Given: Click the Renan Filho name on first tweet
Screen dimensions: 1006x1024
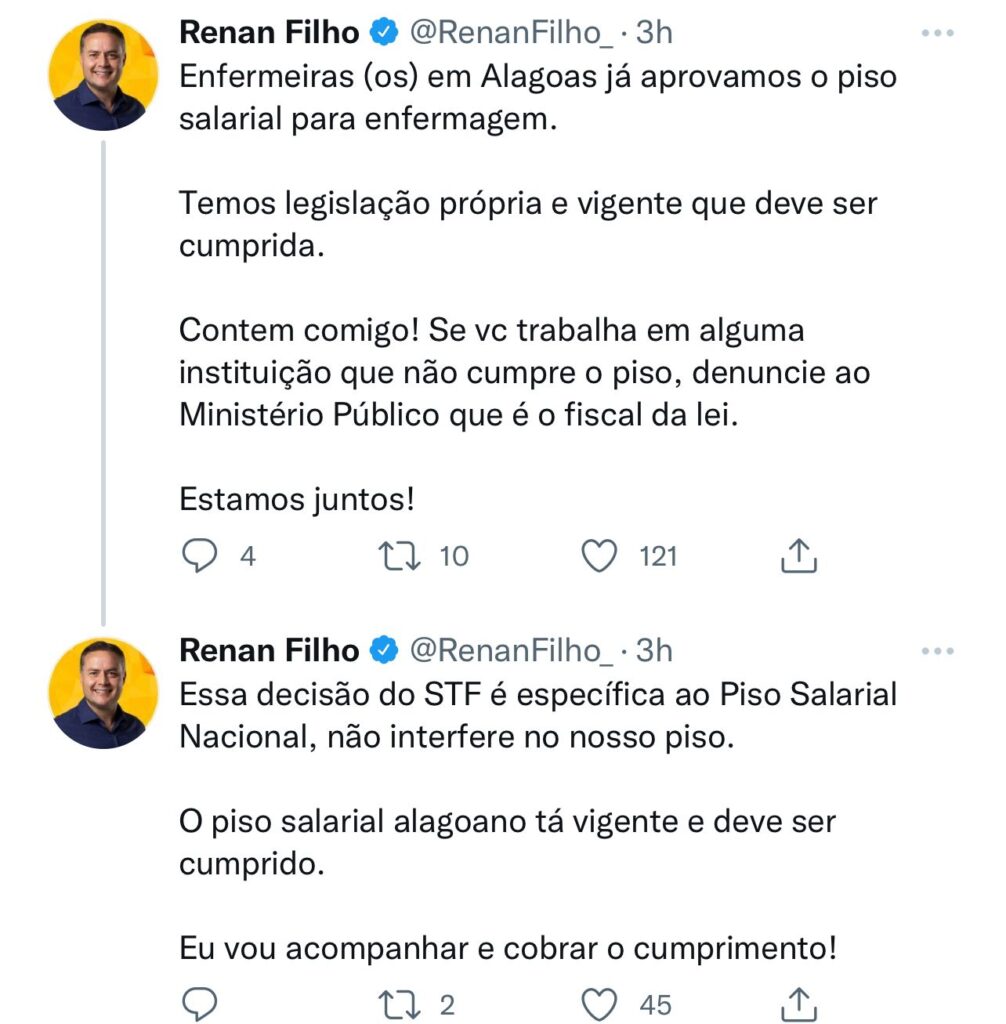Looking at the screenshot, I should (268, 33).
